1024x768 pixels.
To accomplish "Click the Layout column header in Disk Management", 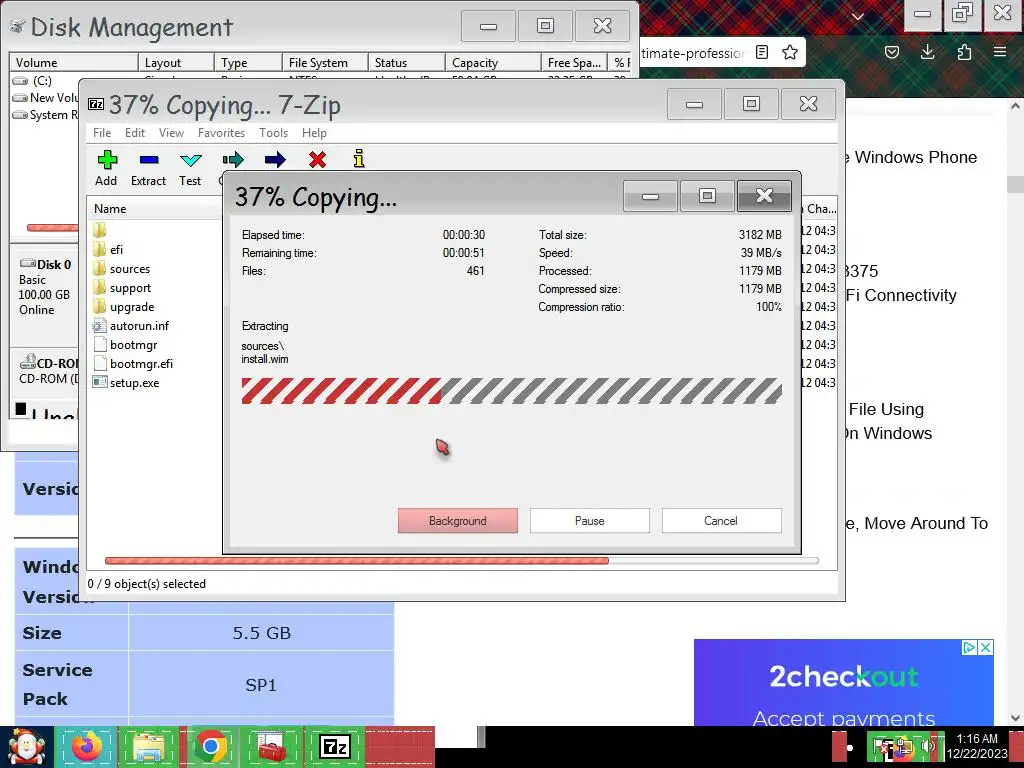I will tap(176, 63).
